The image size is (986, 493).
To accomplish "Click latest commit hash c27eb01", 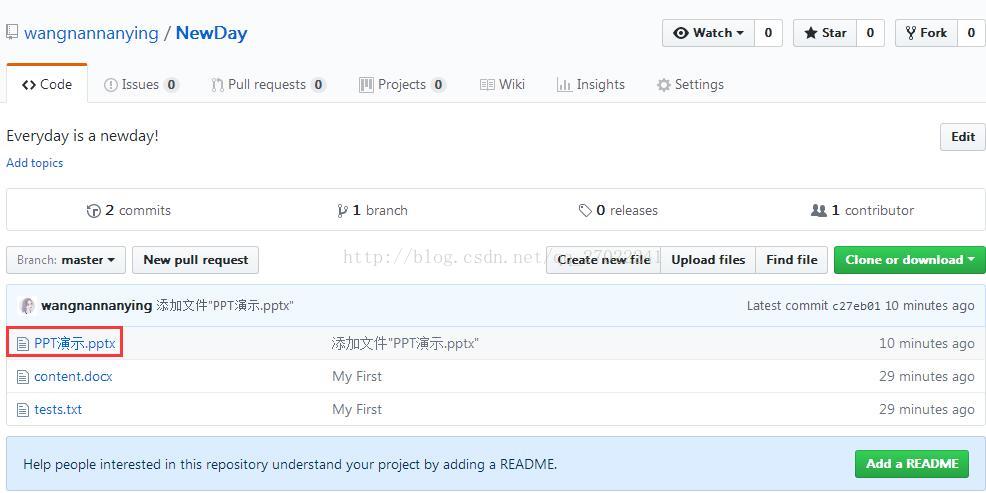I will (856, 306).
